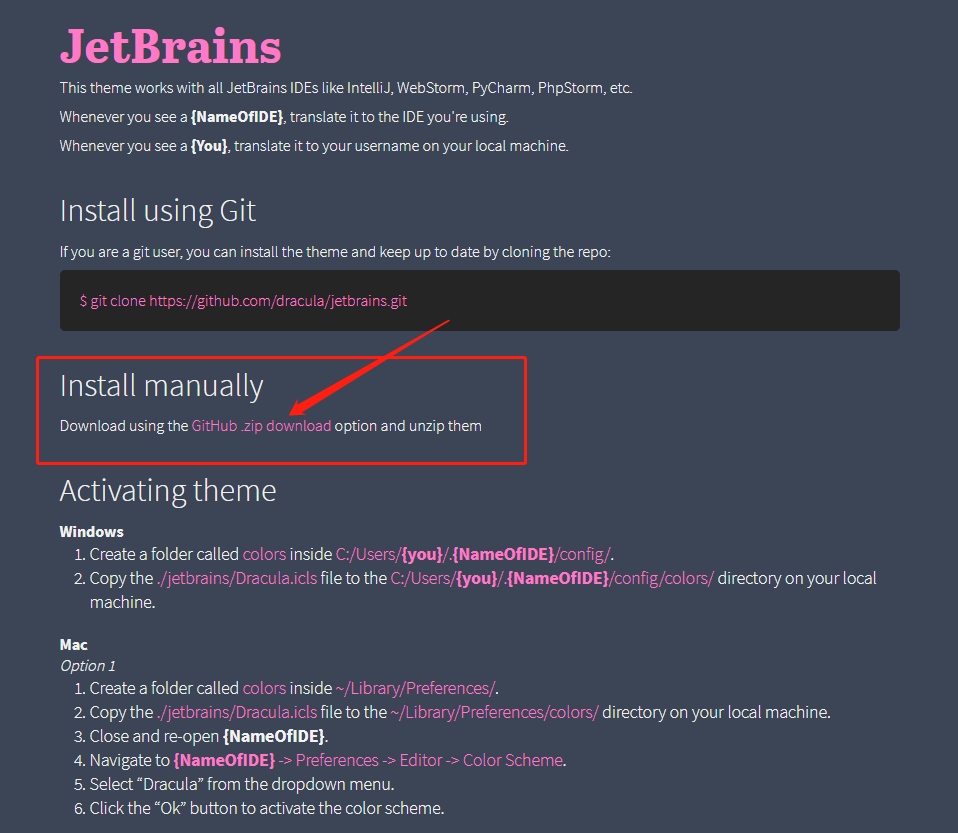
Task: Click the 'This theme works with all JetBrains IDEs' line
Action: (x=346, y=88)
